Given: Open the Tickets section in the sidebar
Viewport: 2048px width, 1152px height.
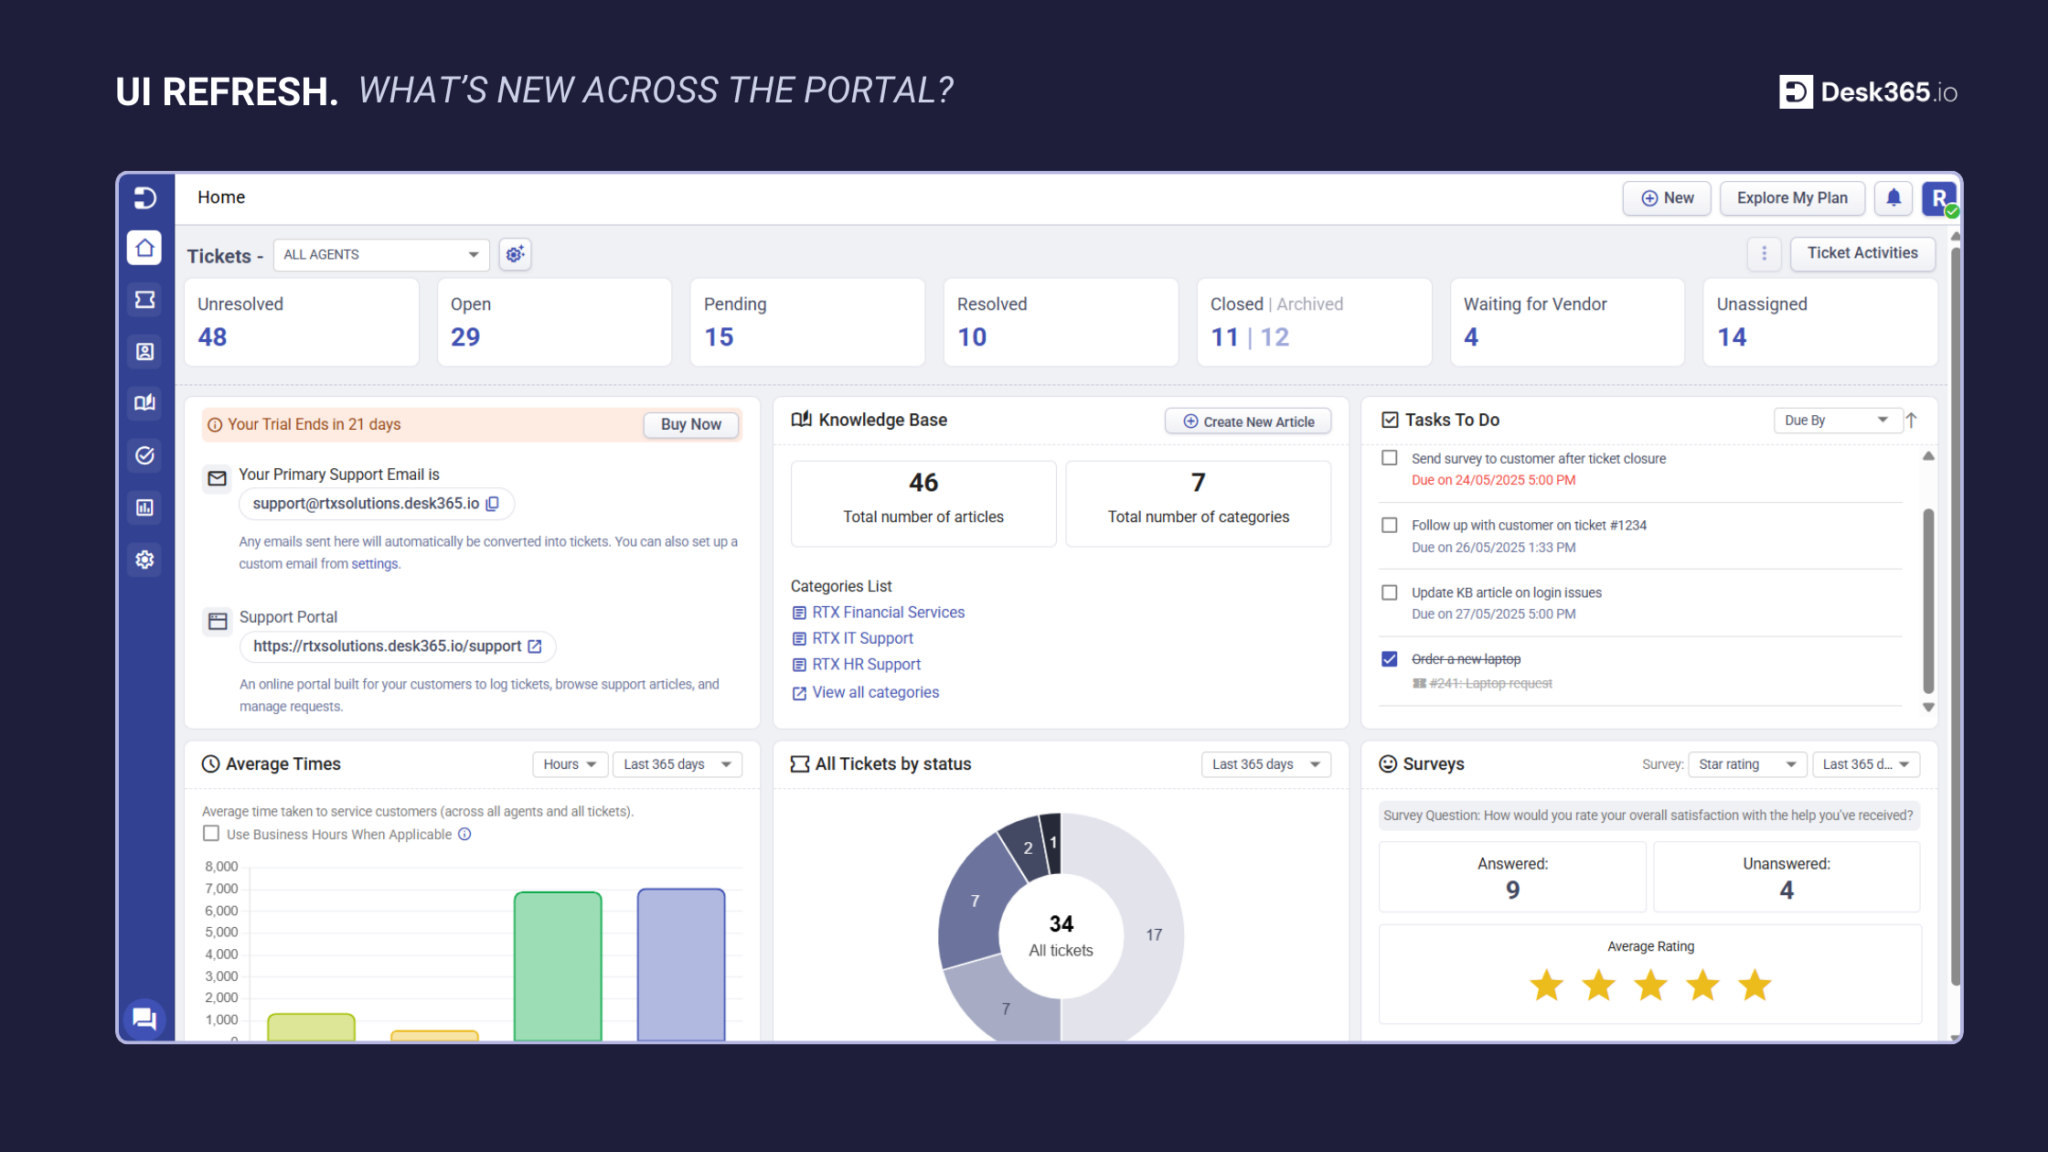Looking at the screenshot, I should (x=145, y=300).
